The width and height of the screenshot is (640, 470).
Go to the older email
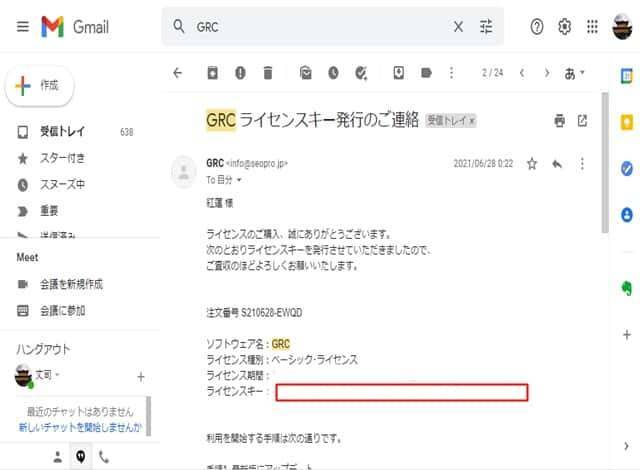tap(547, 73)
